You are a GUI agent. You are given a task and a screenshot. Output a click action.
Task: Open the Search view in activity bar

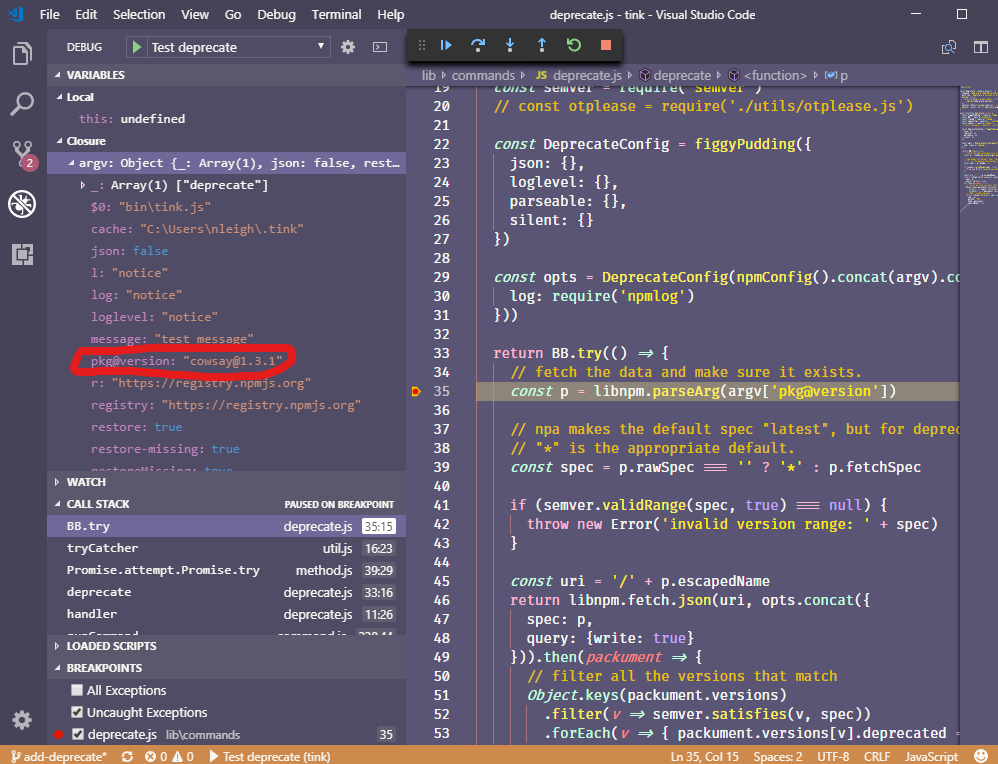point(22,103)
